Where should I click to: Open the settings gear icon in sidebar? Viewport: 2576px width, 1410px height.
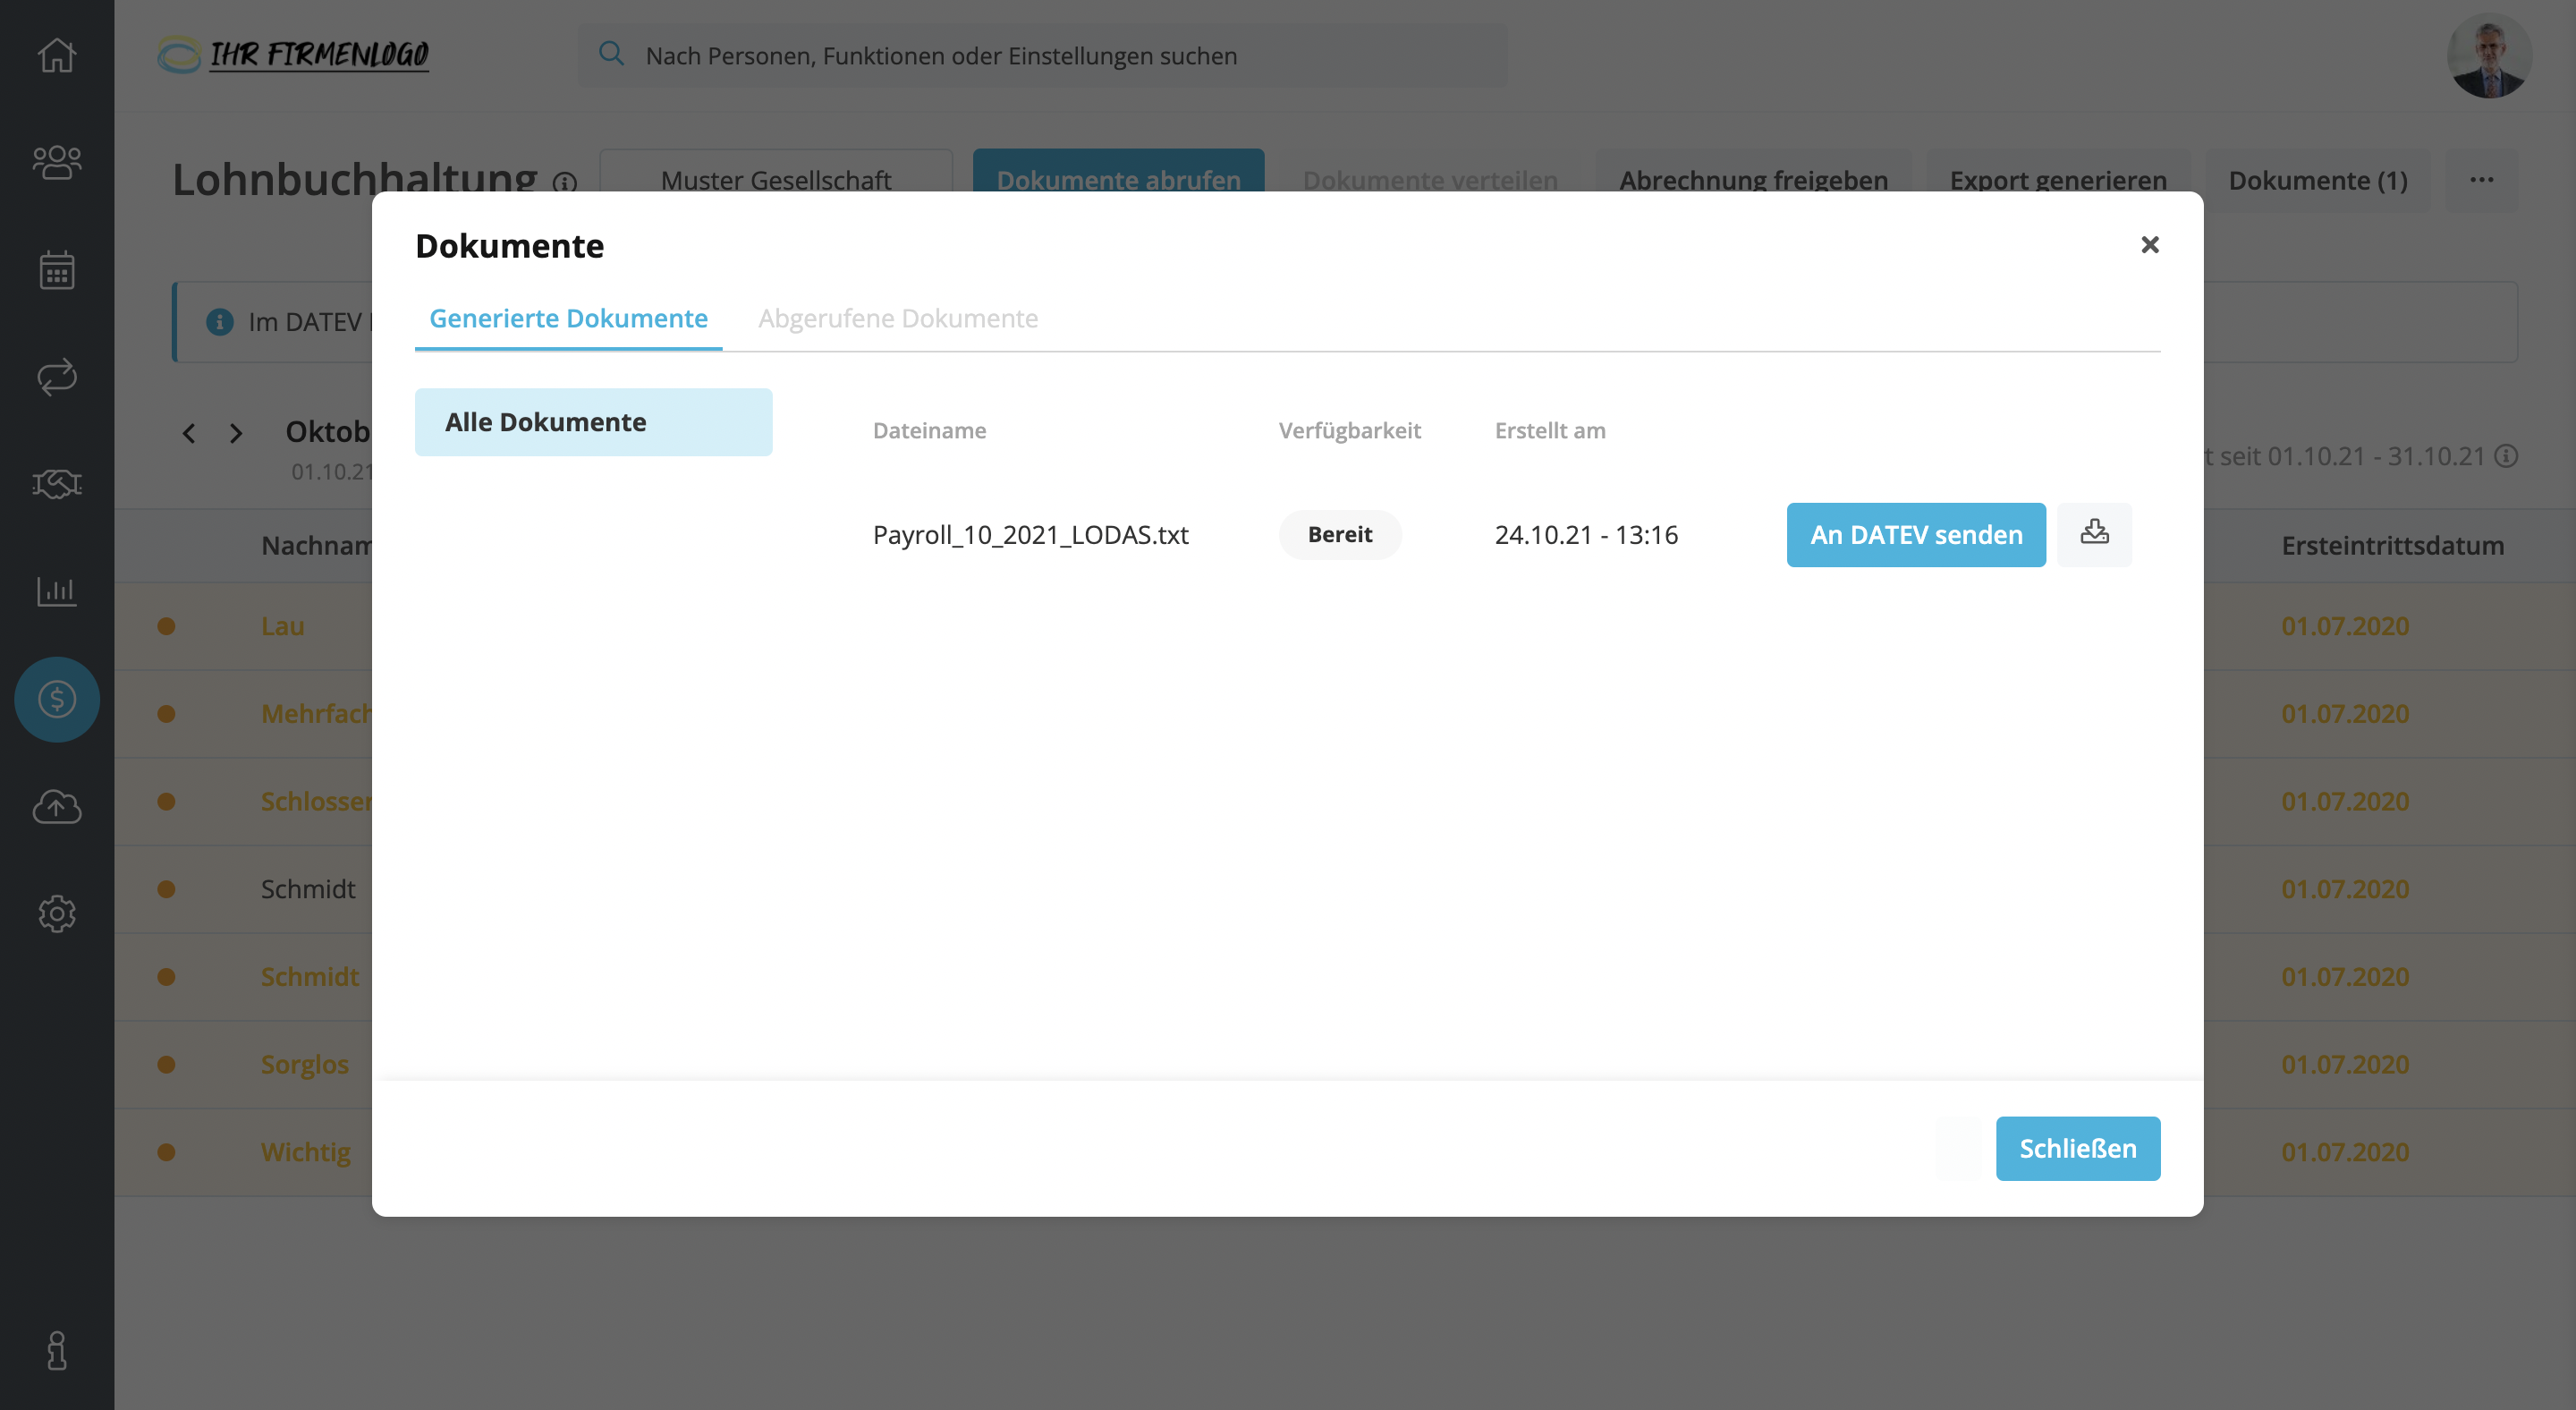[57, 913]
